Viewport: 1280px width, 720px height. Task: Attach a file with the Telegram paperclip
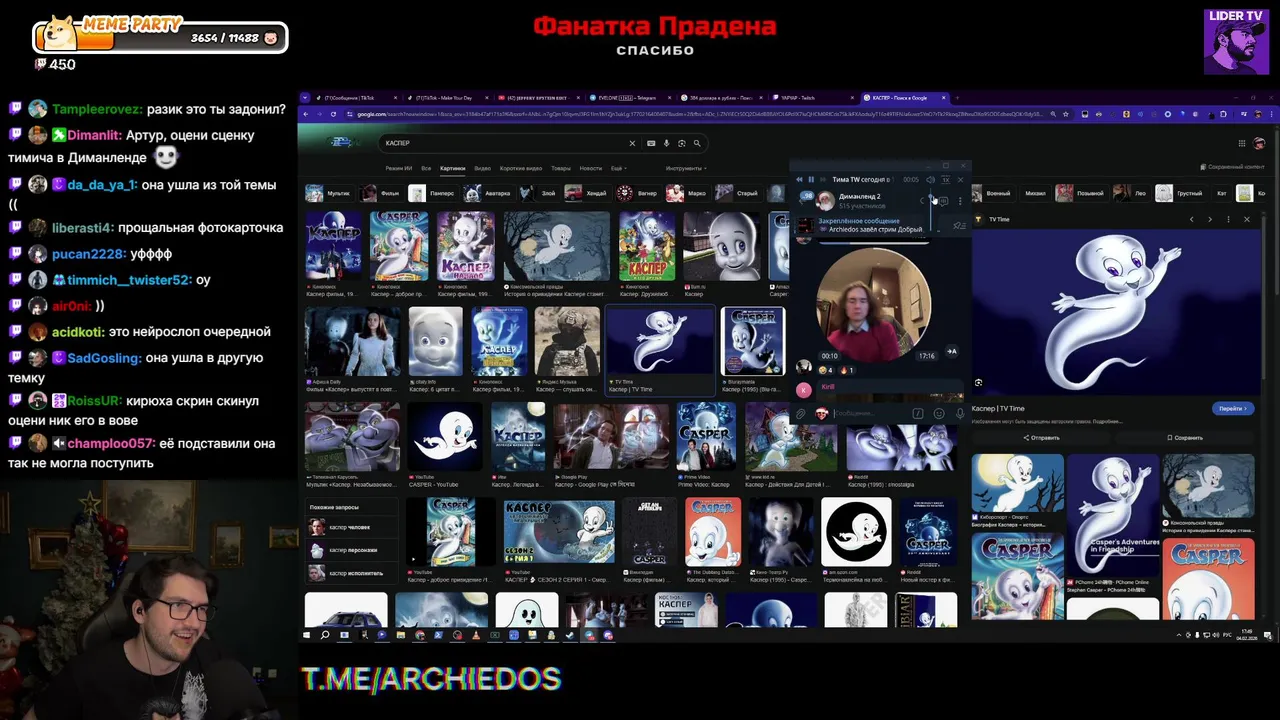pos(800,414)
